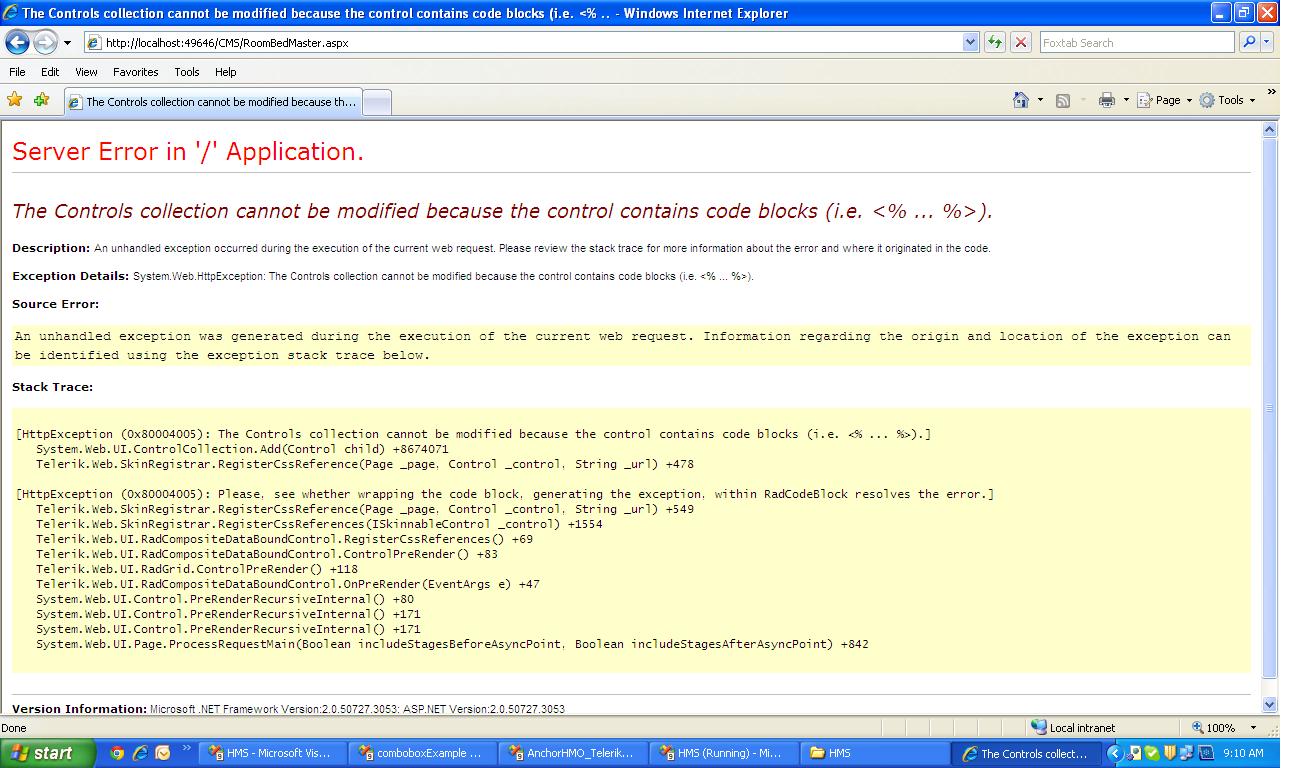Viewport: 1304px width, 768px height.
Task: Click the address bar URL field
Action: click(x=521, y=43)
